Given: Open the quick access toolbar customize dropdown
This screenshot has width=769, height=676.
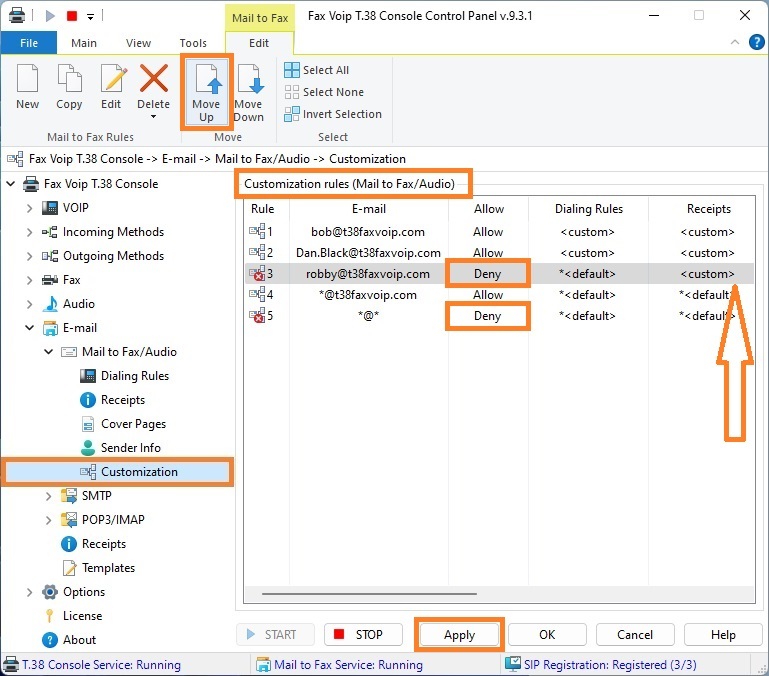Looking at the screenshot, I should (90, 17).
